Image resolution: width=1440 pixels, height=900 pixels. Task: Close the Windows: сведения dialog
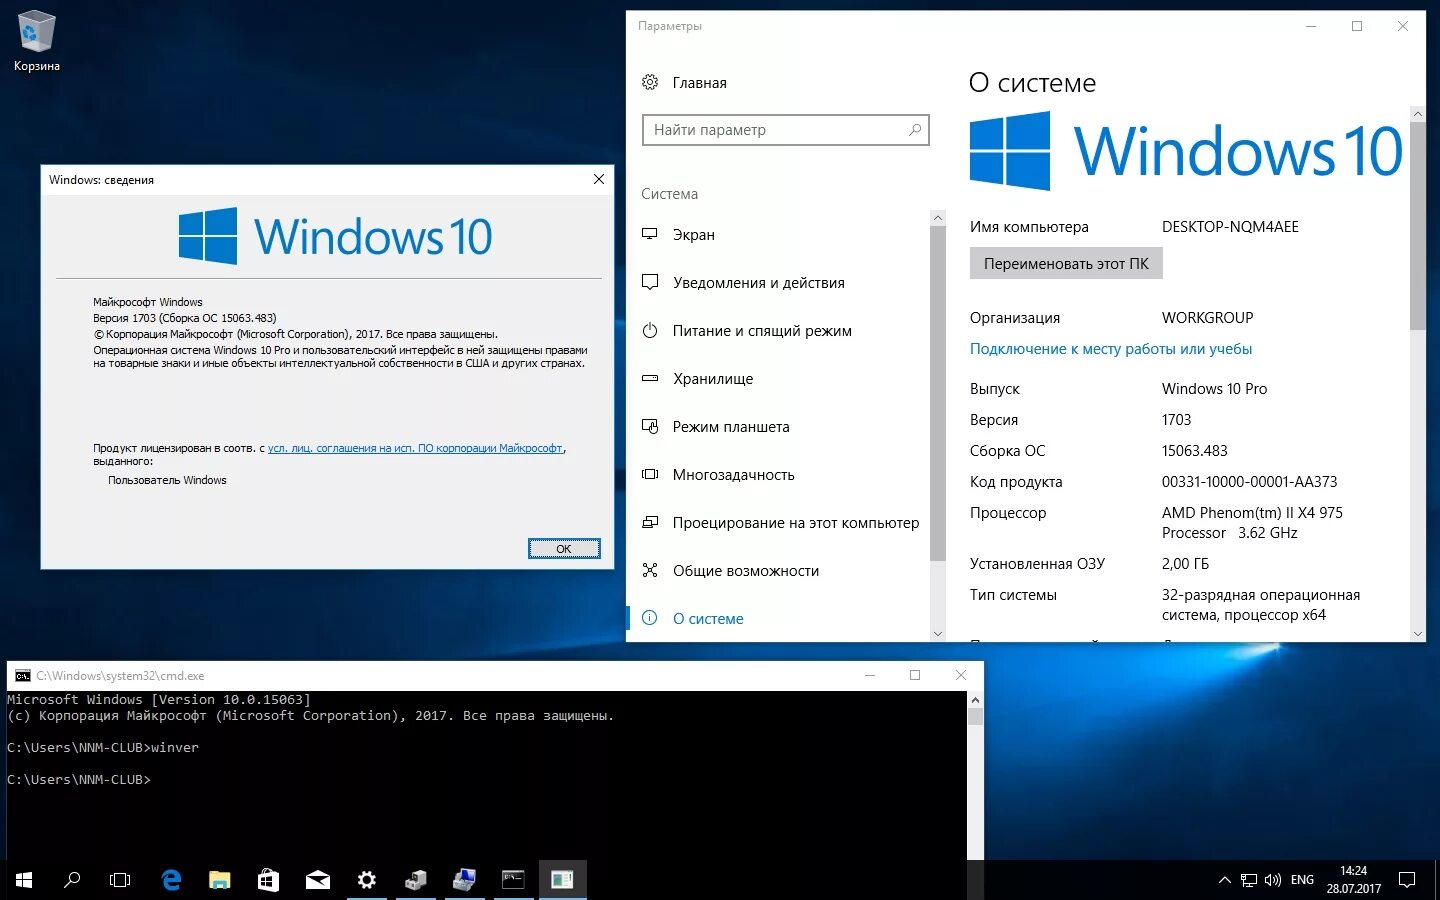[598, 179]
